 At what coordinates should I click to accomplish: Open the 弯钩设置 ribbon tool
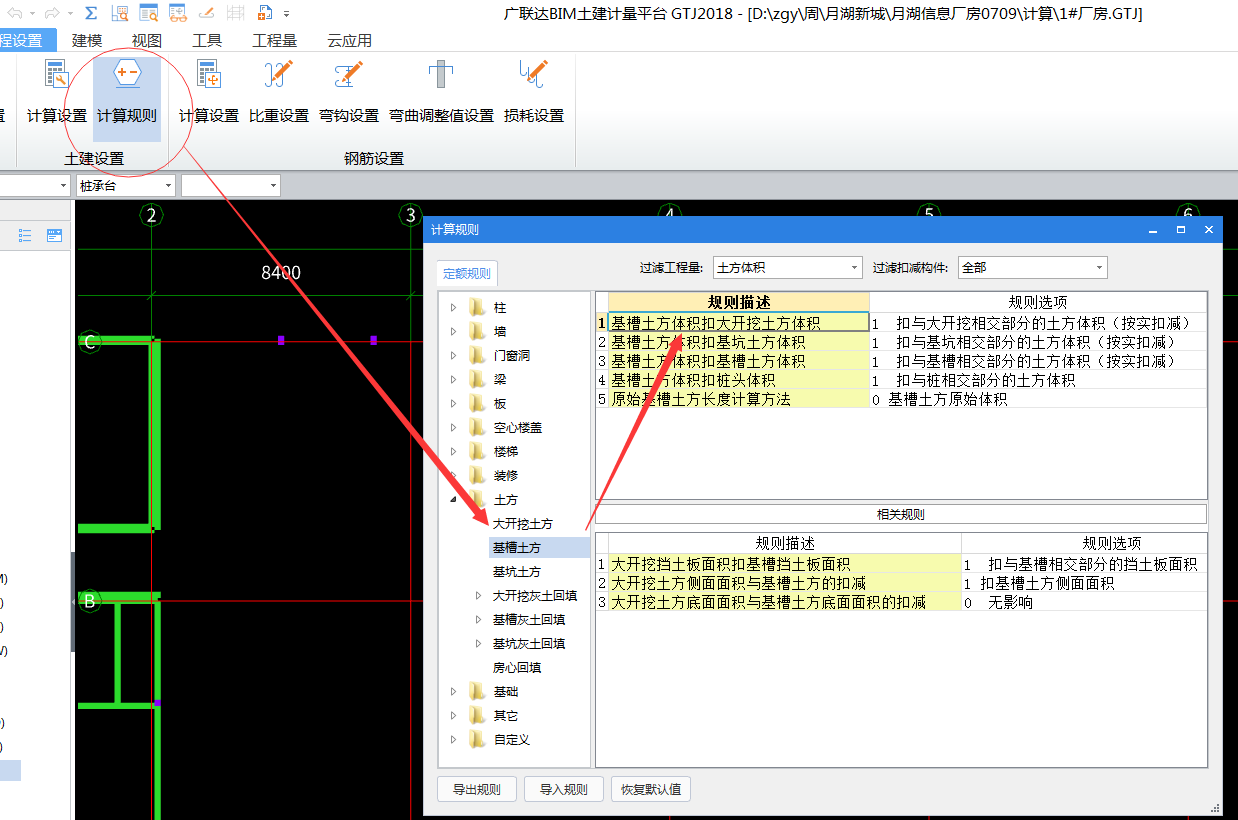click(x=349, y=93)
